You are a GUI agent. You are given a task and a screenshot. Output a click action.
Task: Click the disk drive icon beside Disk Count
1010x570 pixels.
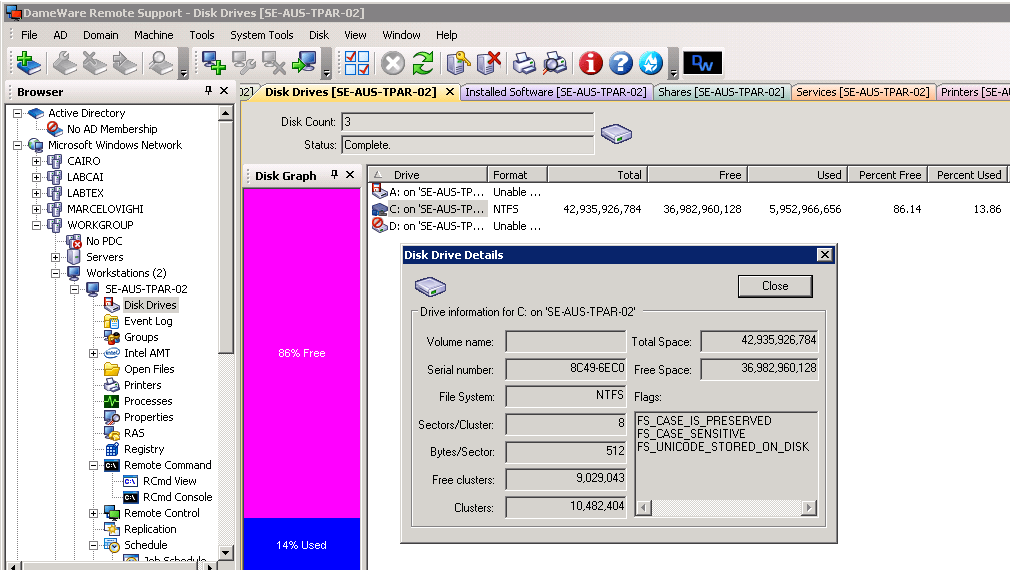pos(616,133)
